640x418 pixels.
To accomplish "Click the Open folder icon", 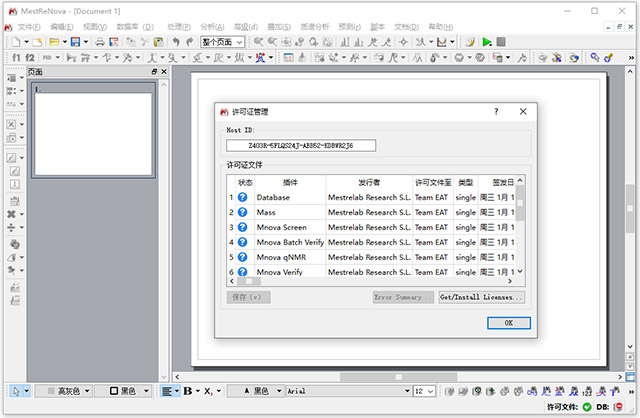I will pos(54,42).
